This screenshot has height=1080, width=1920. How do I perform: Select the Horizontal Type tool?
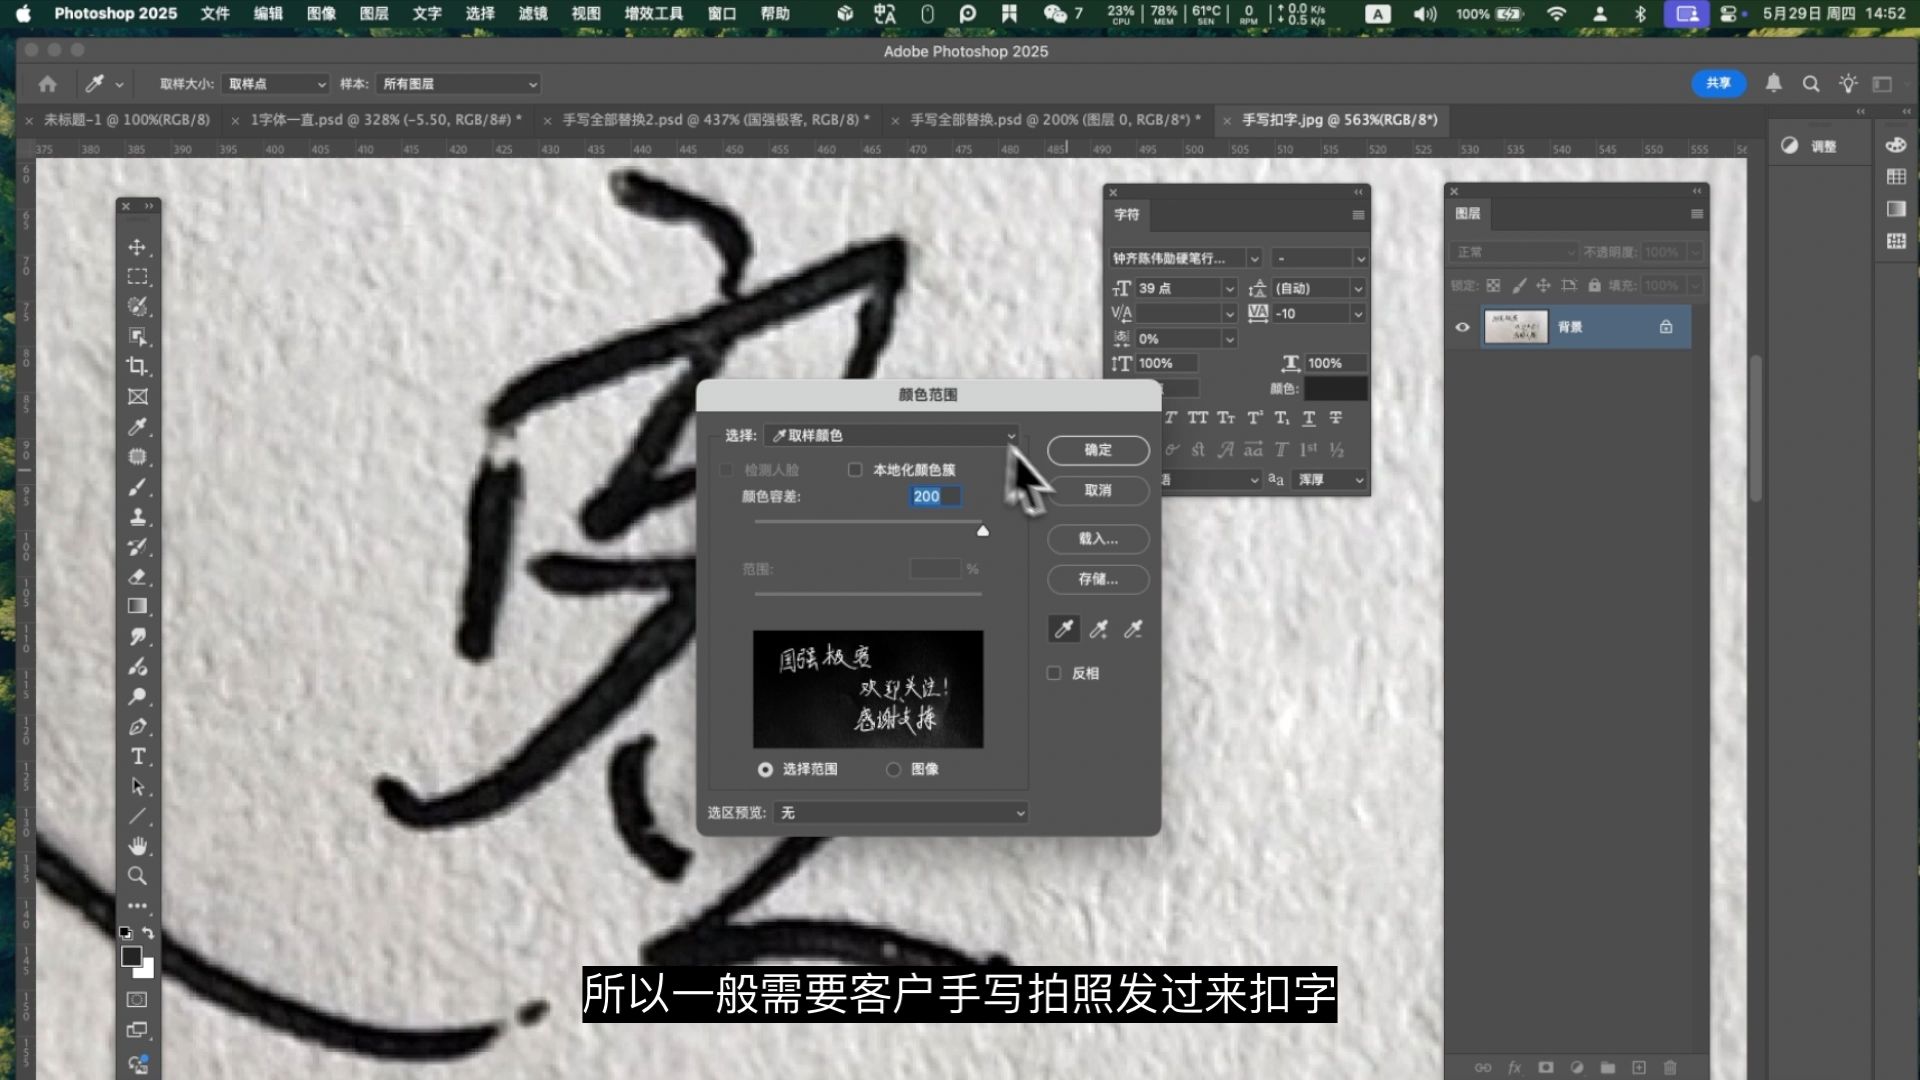point(137,757)
